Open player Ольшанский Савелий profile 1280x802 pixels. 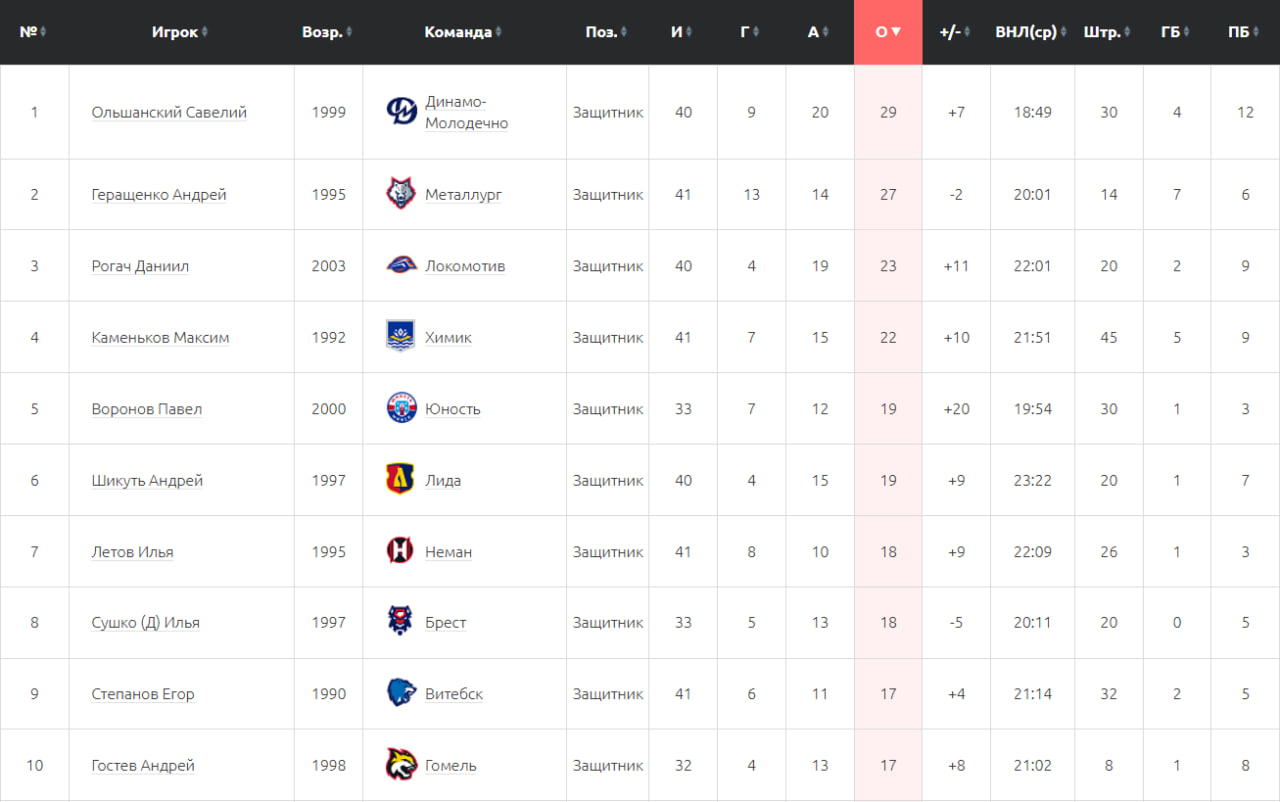point(169,112)
